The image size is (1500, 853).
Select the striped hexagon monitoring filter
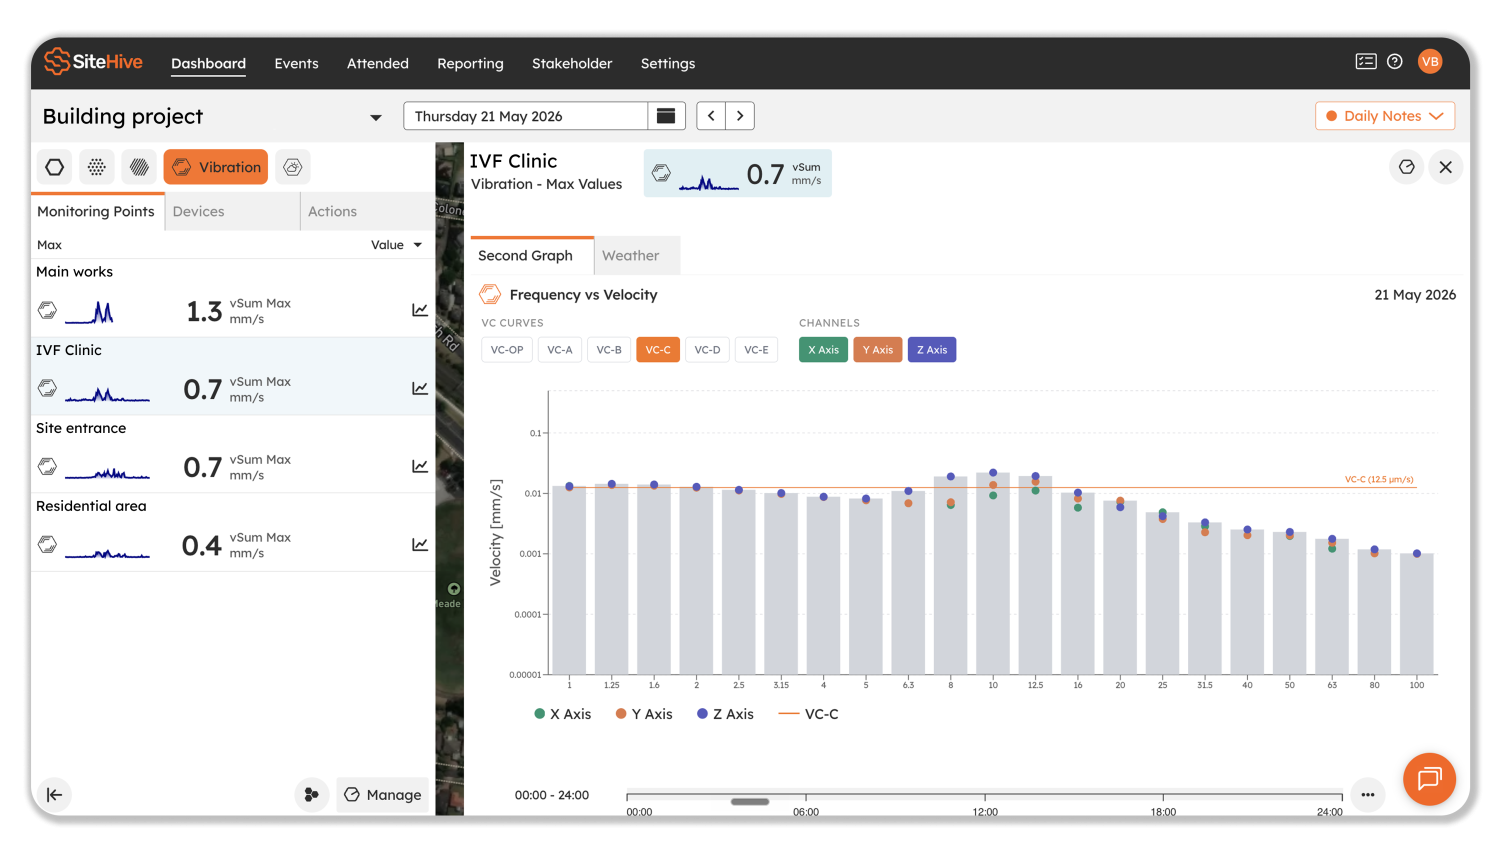(x=139, y=167)
